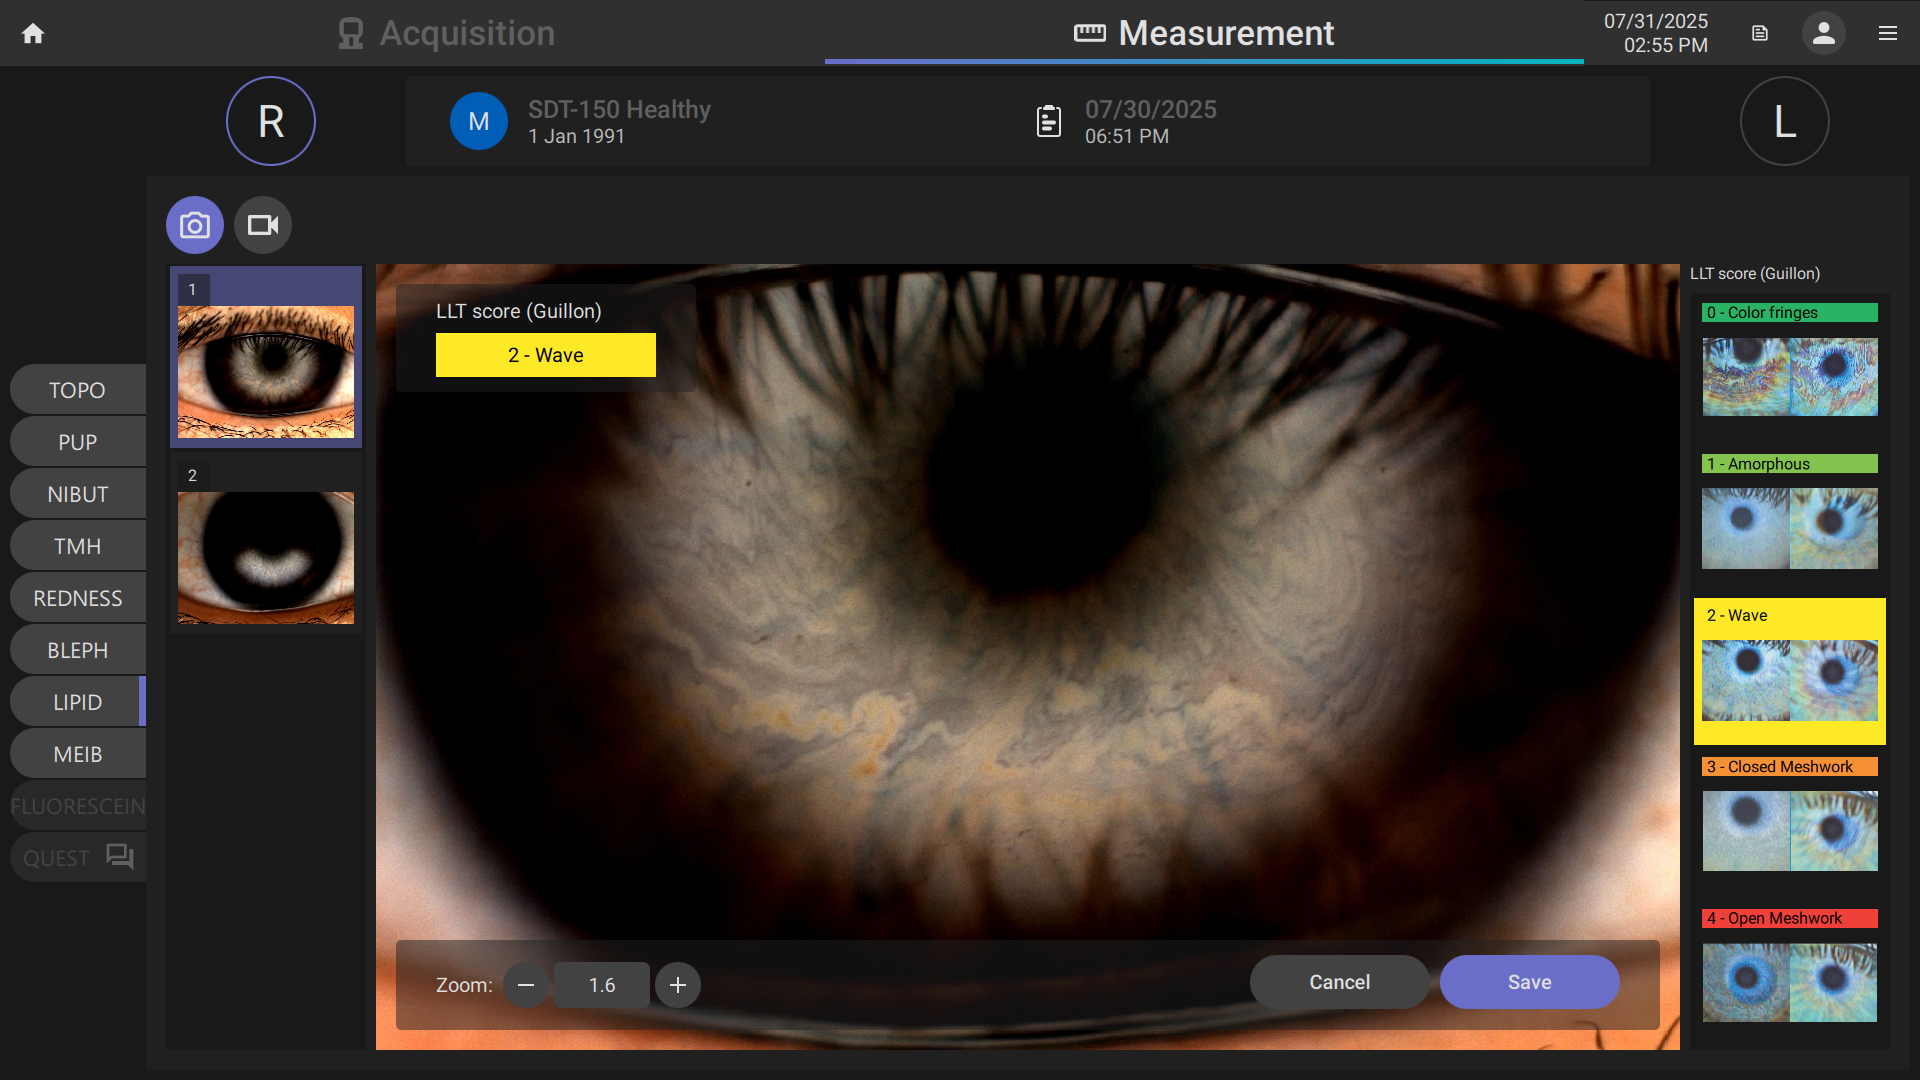Select thumbnail image number 2
This screenshot has height=1080, width=1920.
tap(266, 557)
